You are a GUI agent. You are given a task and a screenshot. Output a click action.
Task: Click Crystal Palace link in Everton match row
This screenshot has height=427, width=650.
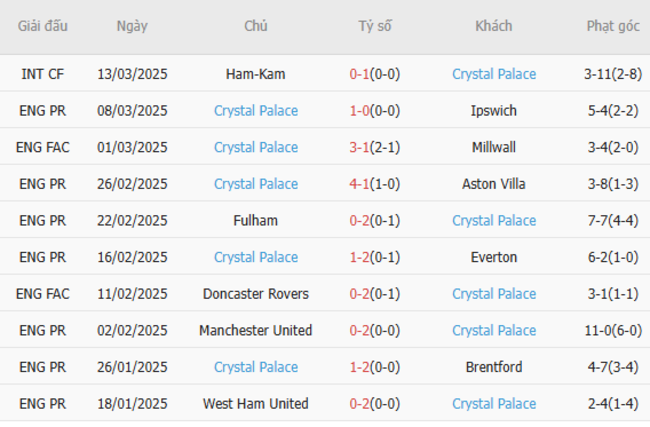click(256, 257)
